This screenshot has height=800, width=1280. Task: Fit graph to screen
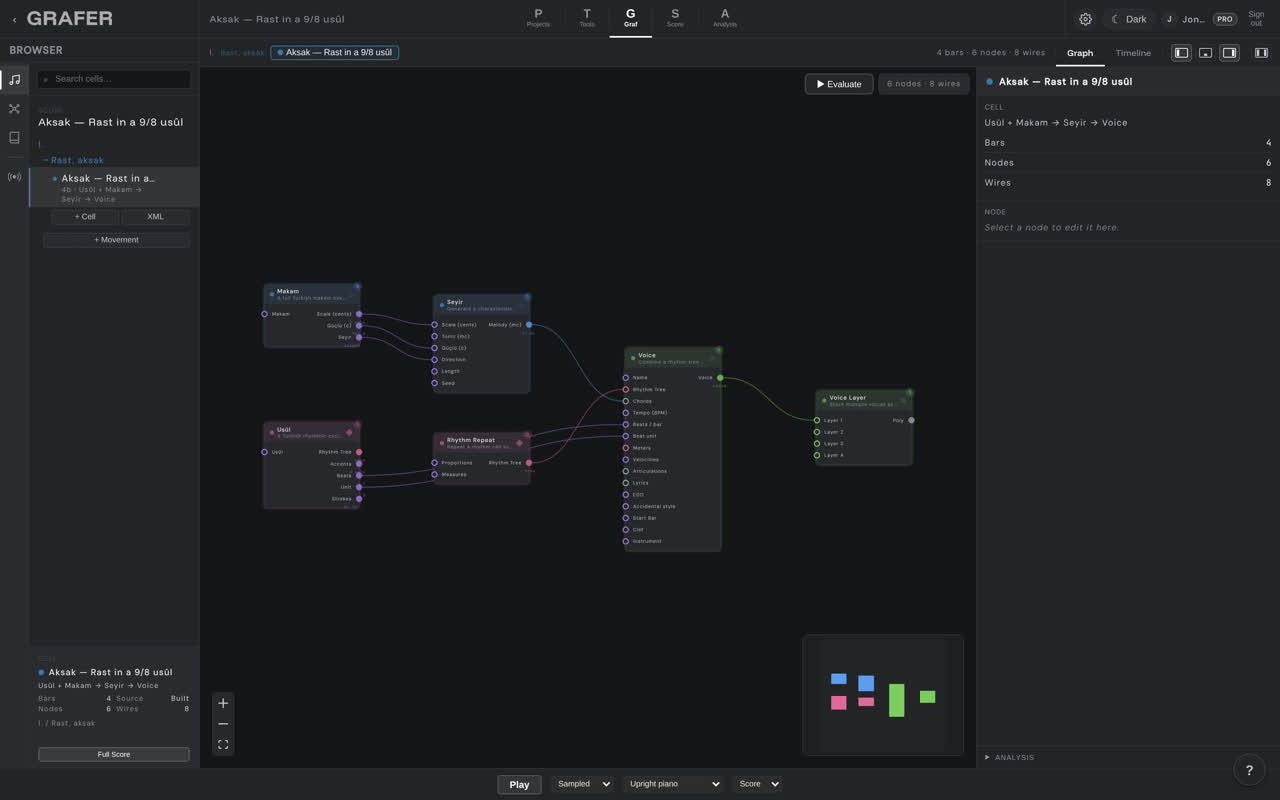pyautogui.click(x=223, y=744)
